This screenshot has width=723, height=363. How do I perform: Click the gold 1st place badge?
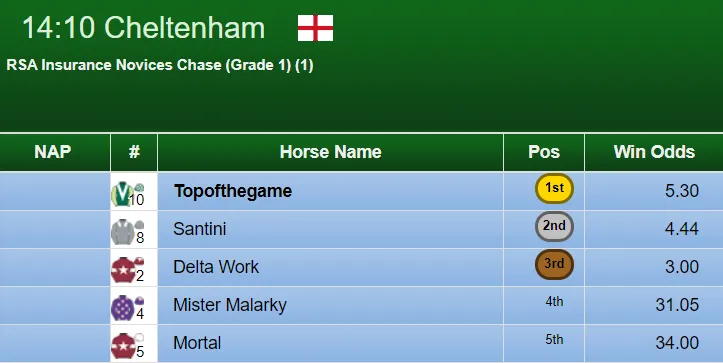click(554, 188)
